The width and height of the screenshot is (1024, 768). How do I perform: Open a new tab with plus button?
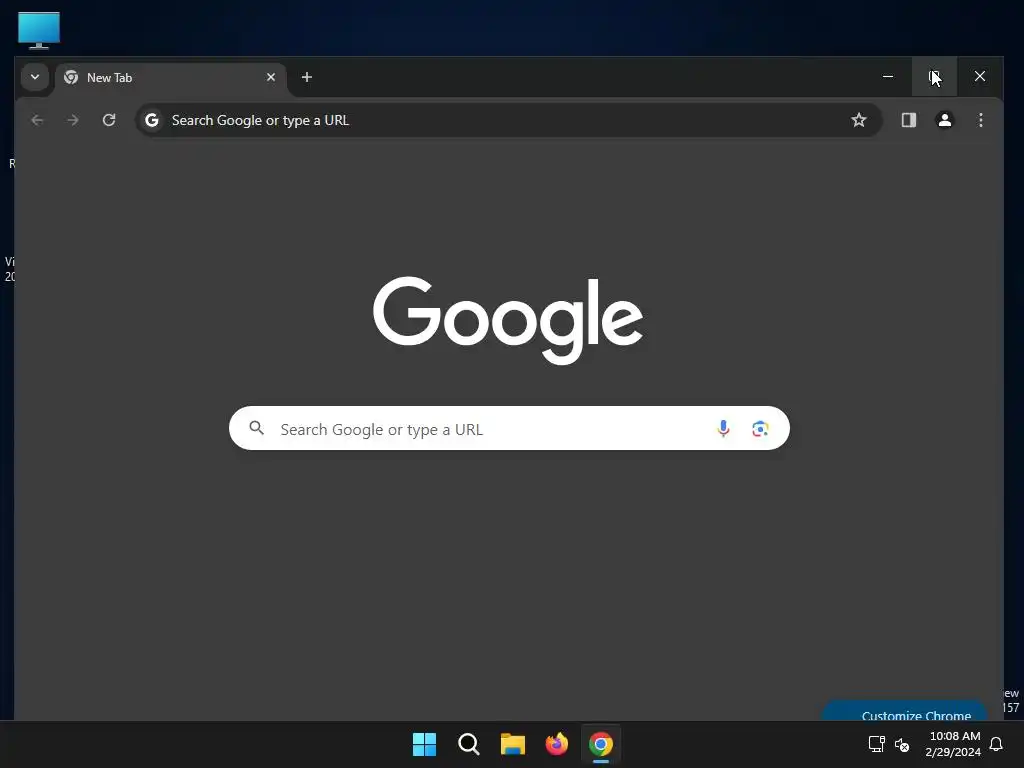[x=306, y=77]
